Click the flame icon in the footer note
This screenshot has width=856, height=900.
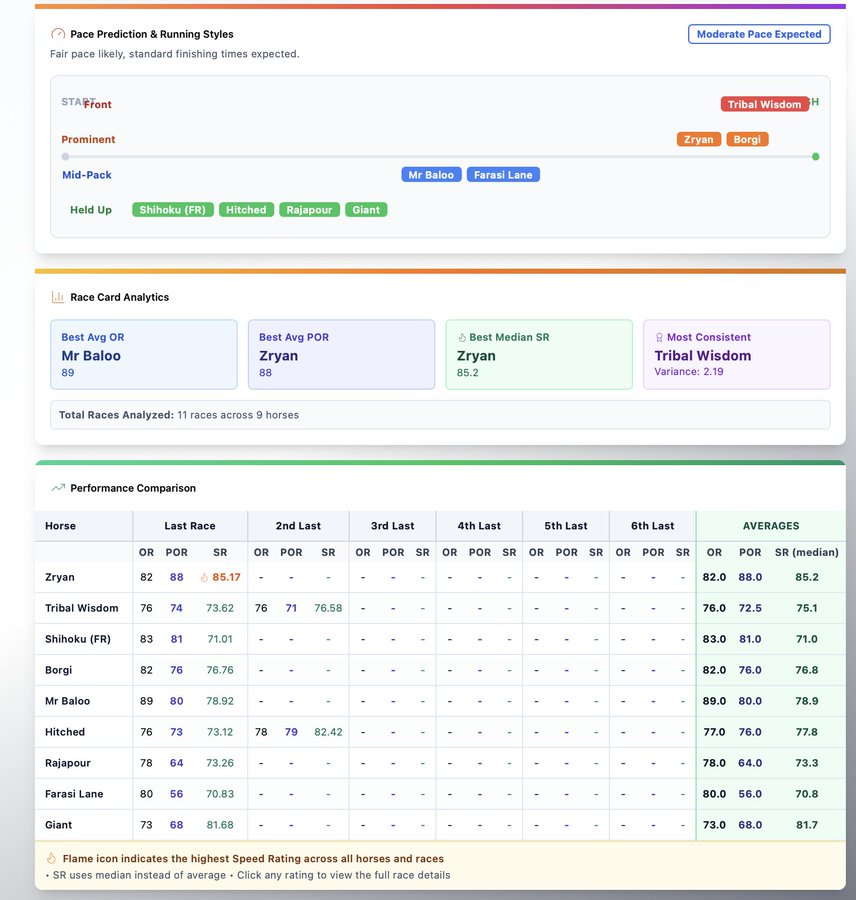point(51,859)
